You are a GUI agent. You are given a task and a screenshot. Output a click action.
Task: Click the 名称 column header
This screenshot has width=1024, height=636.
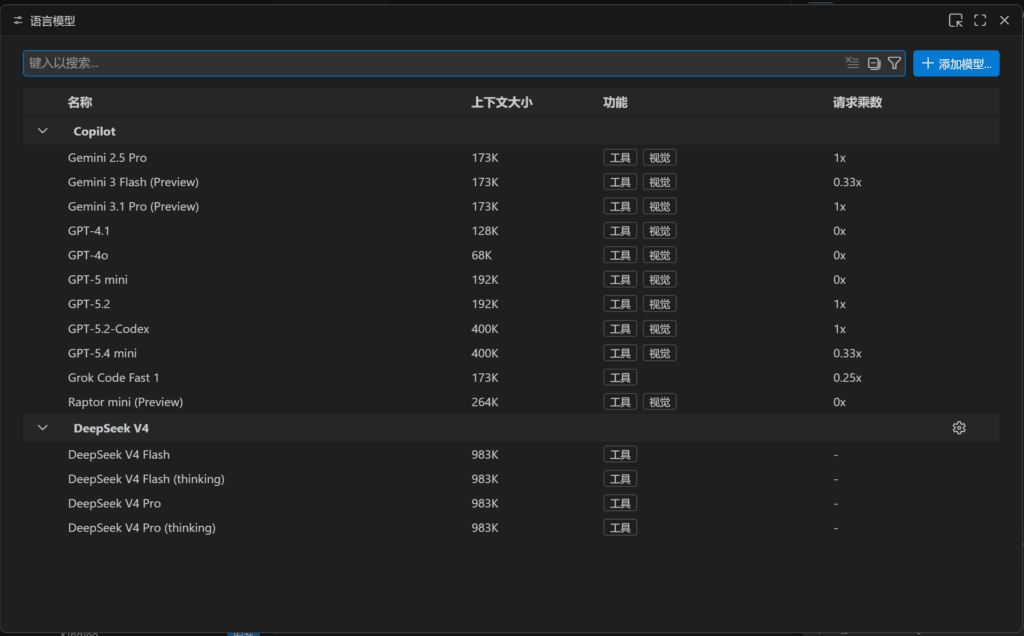80,102
